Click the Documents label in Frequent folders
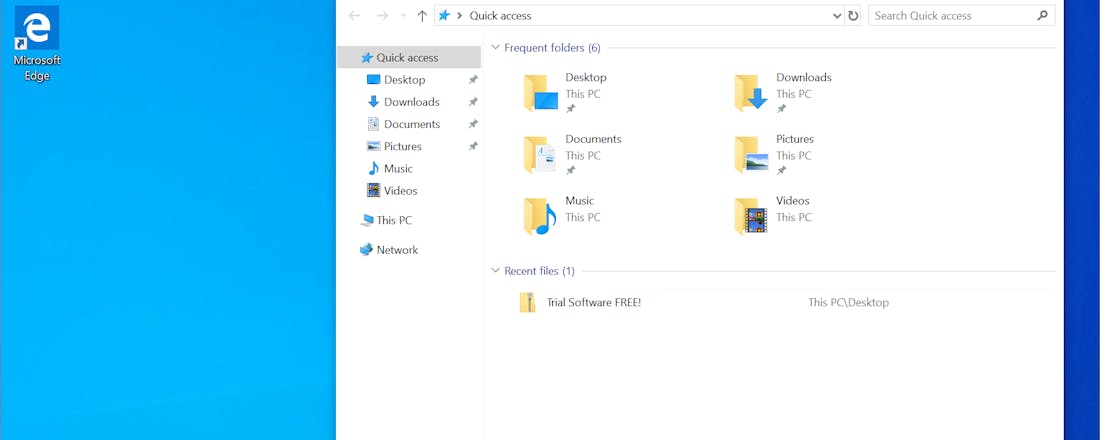The width and height of the screenshot is (1100, 440). 593,139
